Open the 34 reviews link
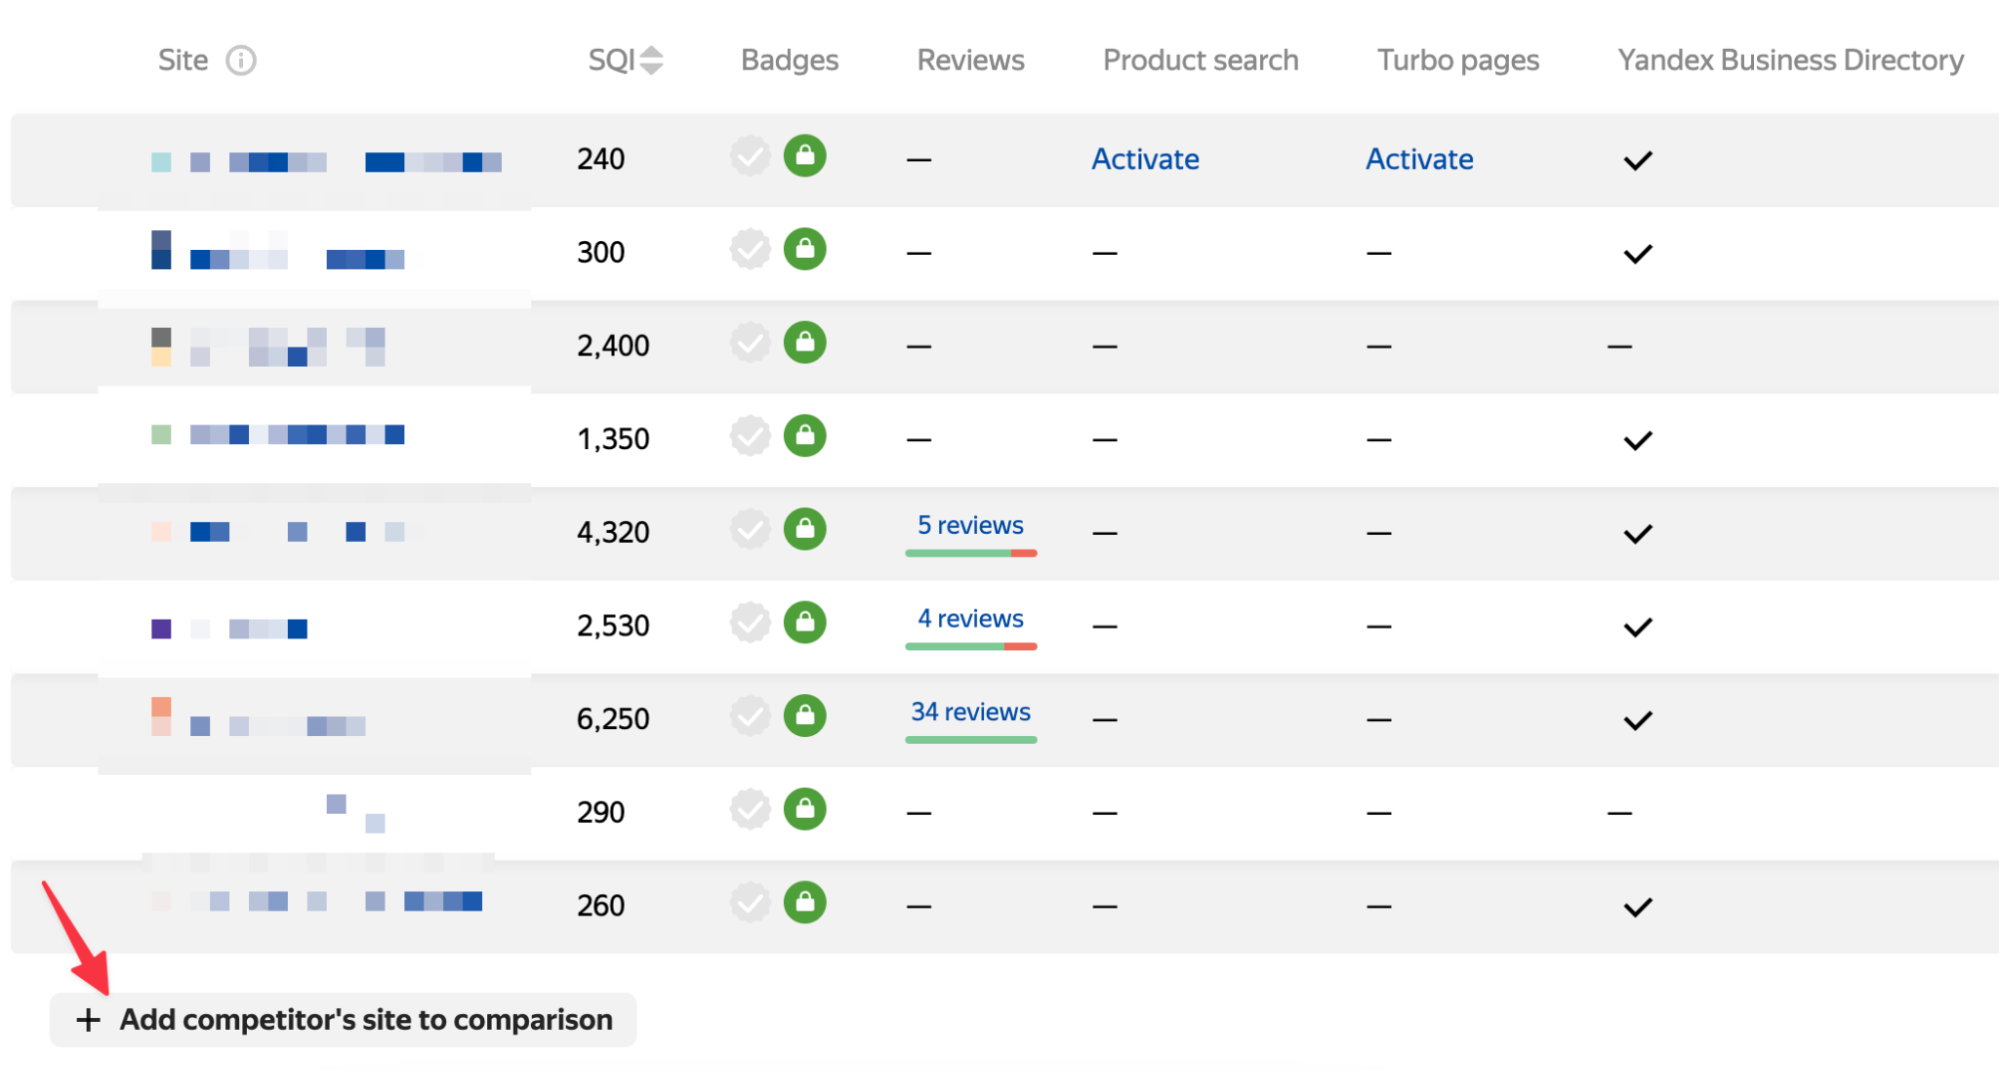 [x=970, y=712]
